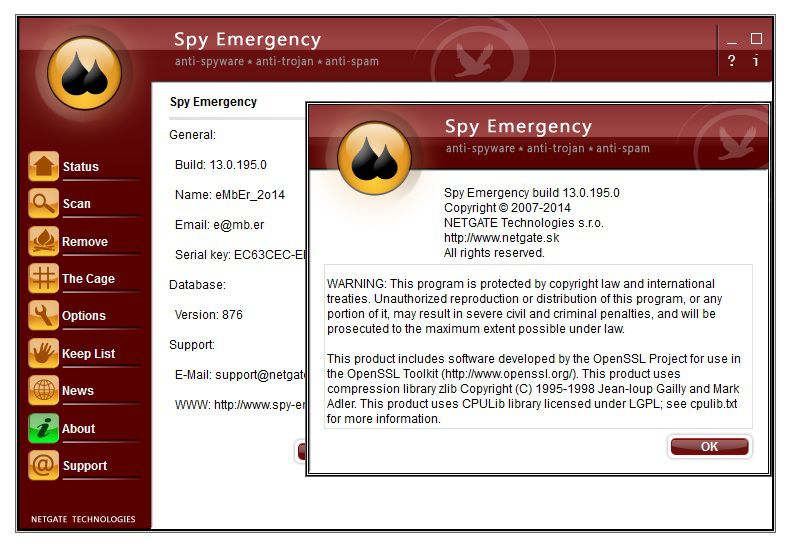Click the NETGATE TECHNOLOGIES footer text
This screenshot has width=790, height=546.
(83, 519)
